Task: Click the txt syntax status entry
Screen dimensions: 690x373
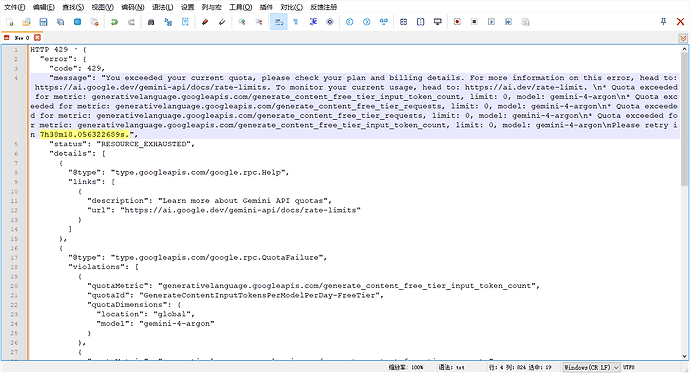Action: tap(451, 367)
